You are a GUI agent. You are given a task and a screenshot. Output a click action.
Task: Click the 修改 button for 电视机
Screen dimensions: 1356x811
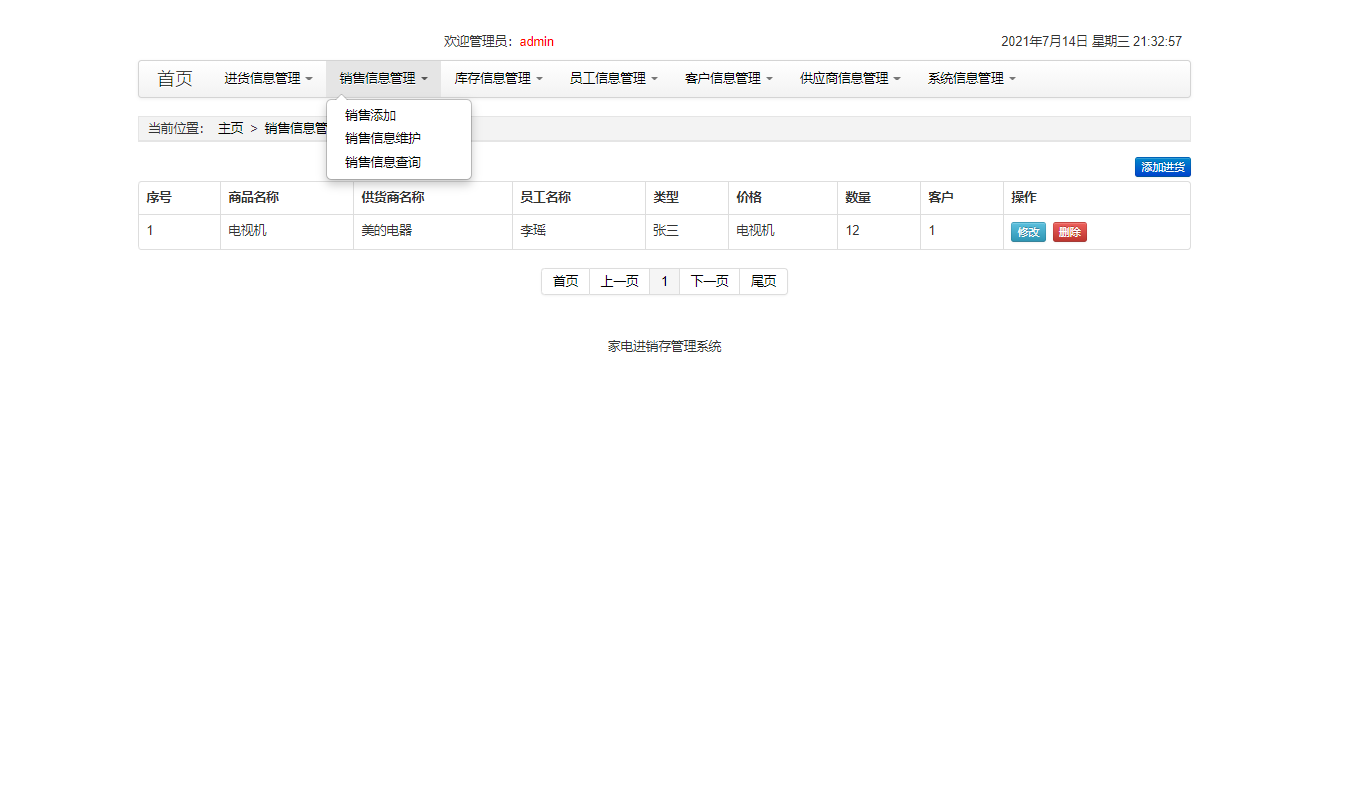pos(1027,231)
